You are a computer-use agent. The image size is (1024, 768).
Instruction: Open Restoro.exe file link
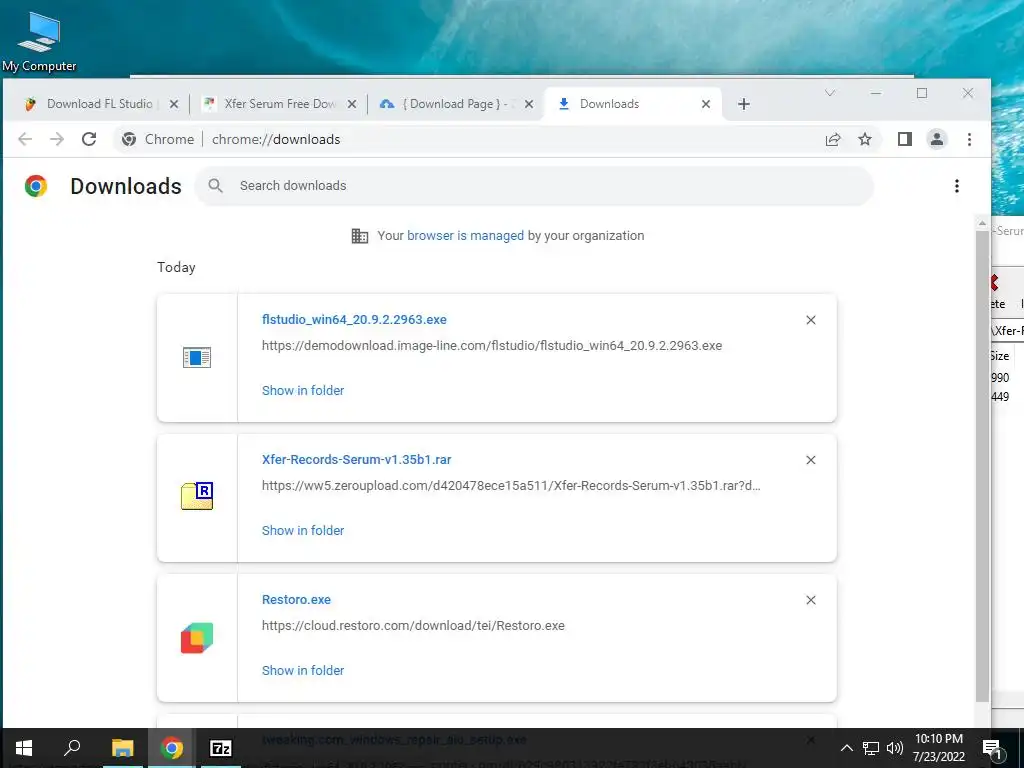pyautogui.click(x=296, y=600)
